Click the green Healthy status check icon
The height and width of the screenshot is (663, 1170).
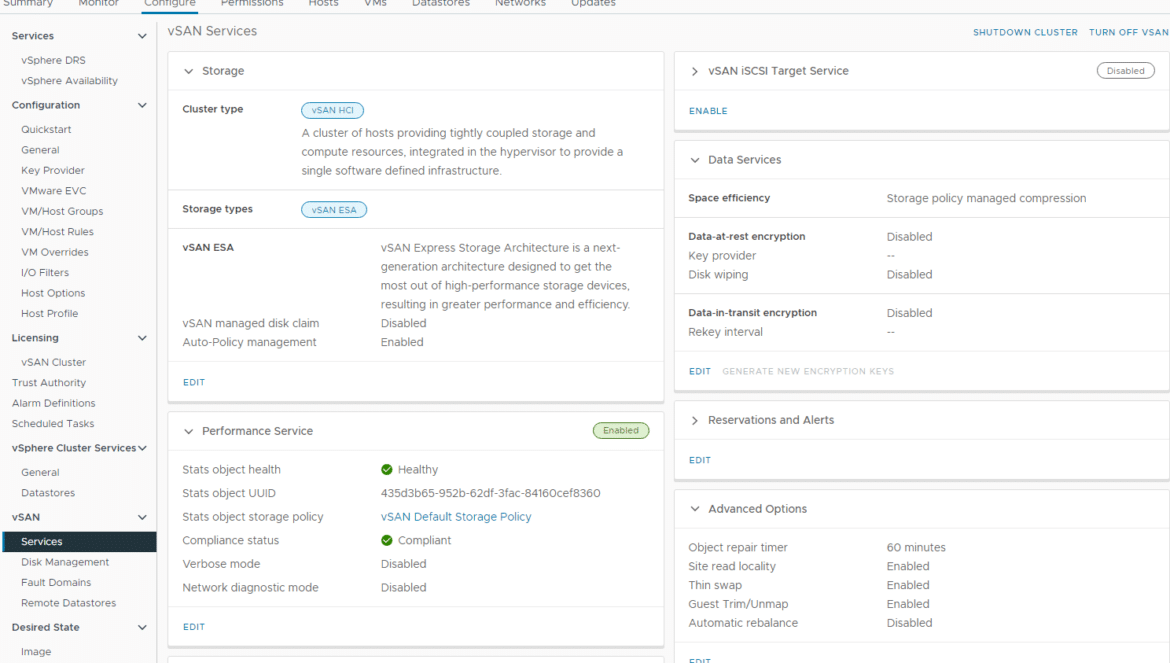(387, 469)
